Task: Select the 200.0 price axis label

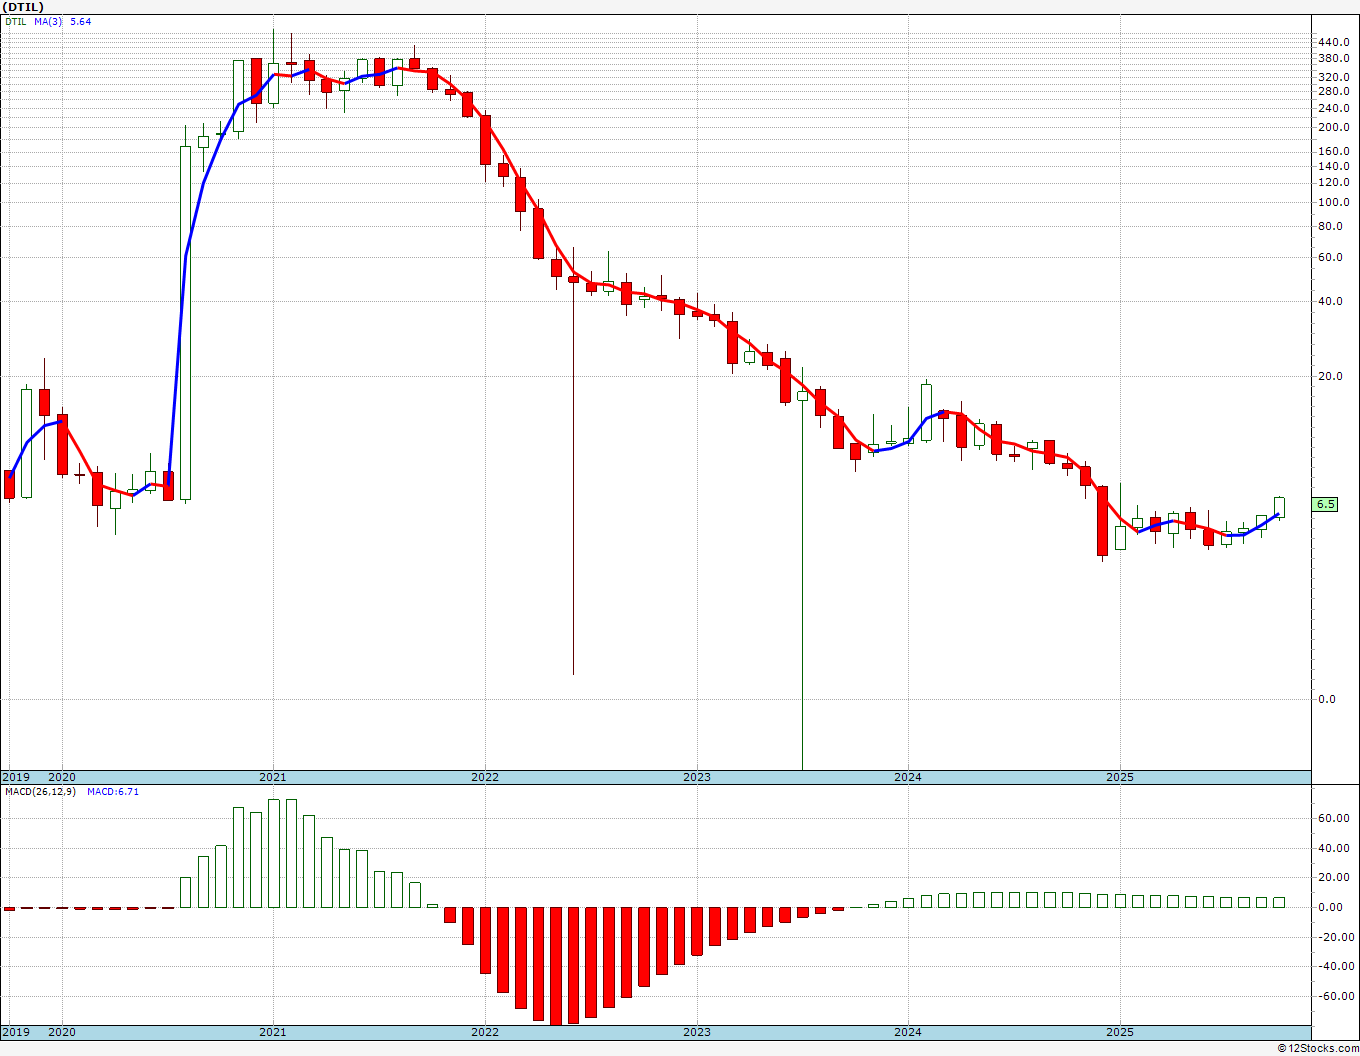Action: (1334, 127)
